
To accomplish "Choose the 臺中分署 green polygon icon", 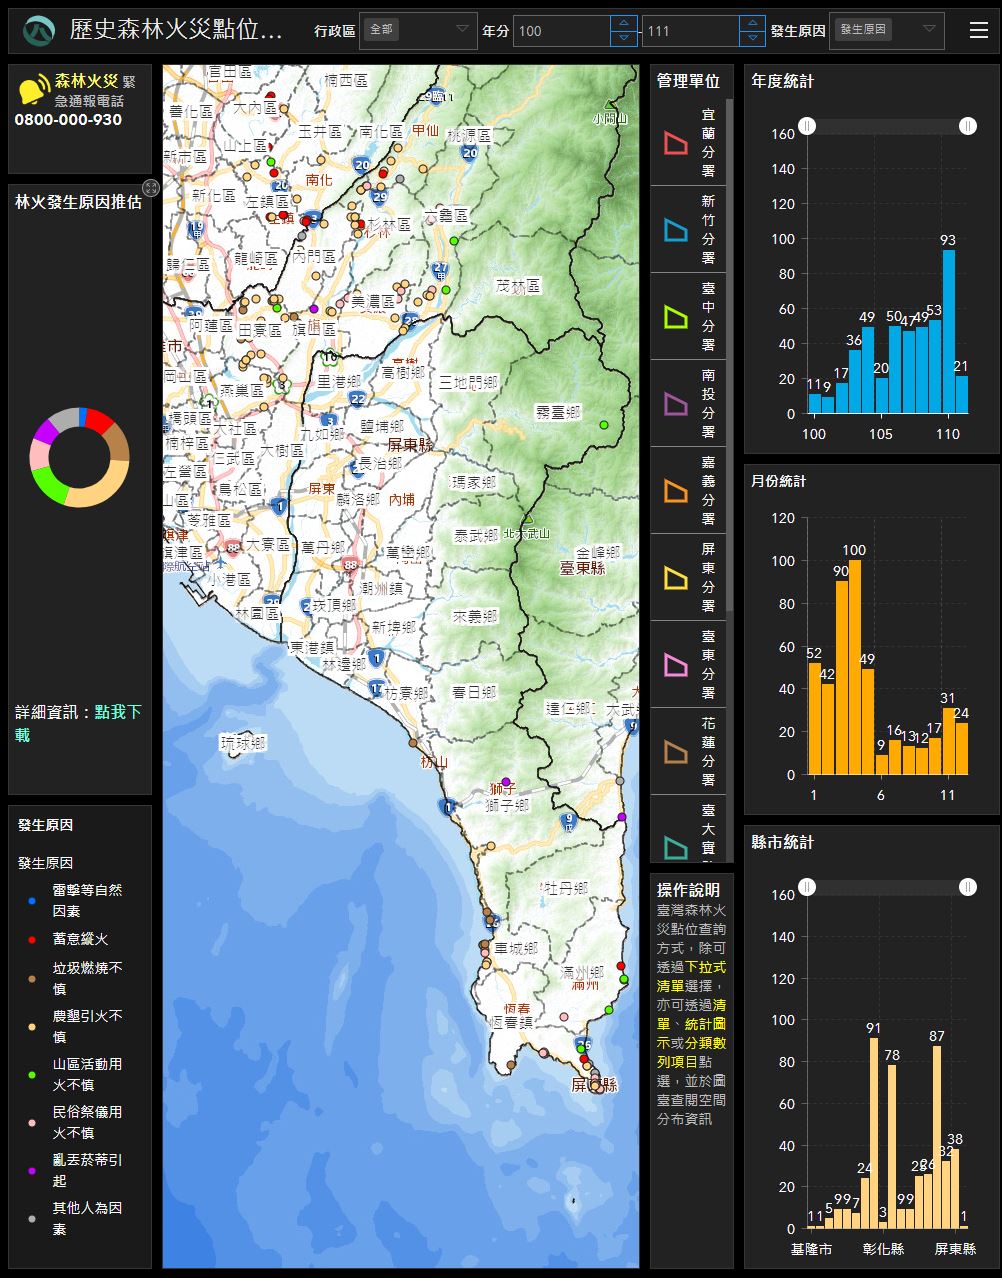I will click(x=676, y=317).
